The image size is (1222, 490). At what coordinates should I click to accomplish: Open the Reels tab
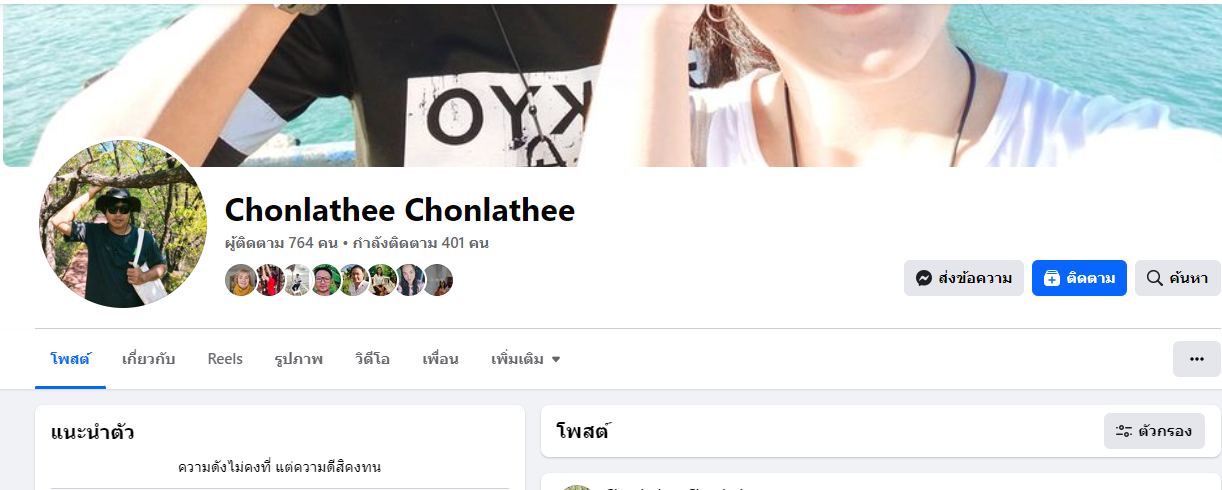(225, 359)
